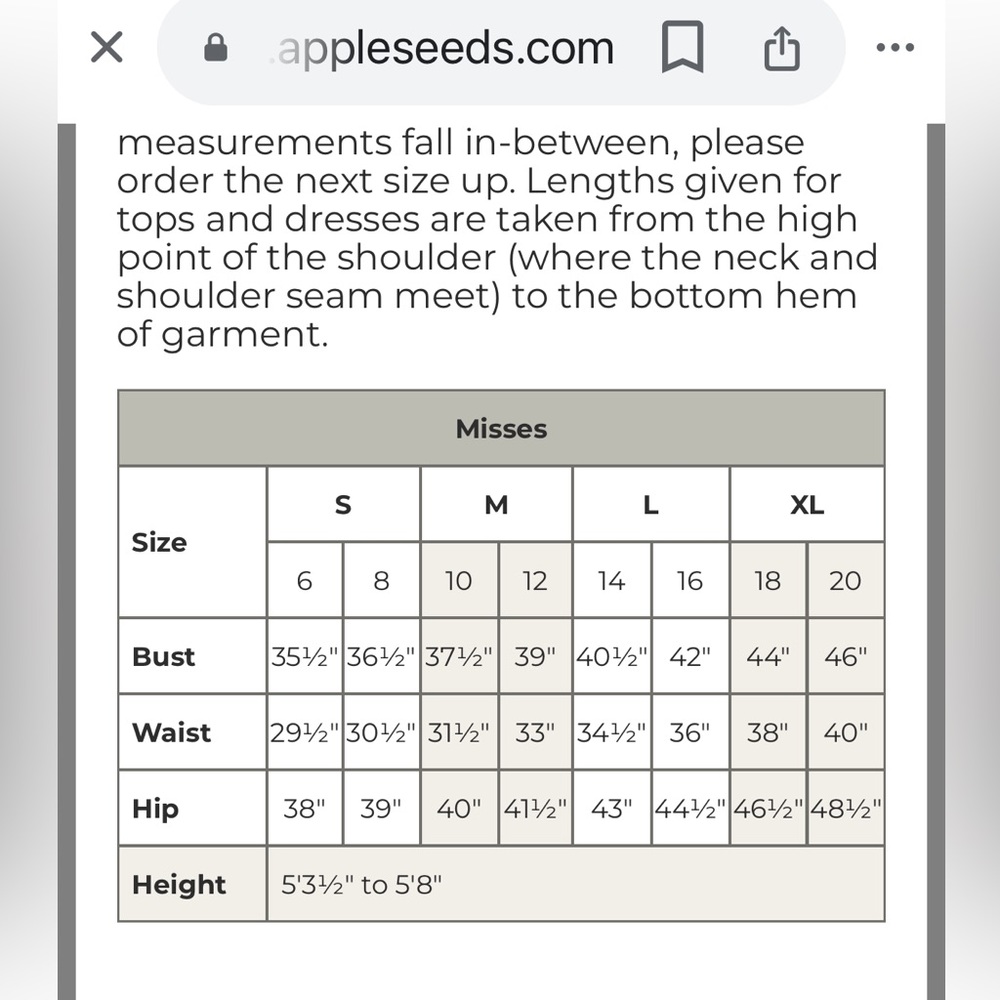Select size 6 cell

click(305, 581)
